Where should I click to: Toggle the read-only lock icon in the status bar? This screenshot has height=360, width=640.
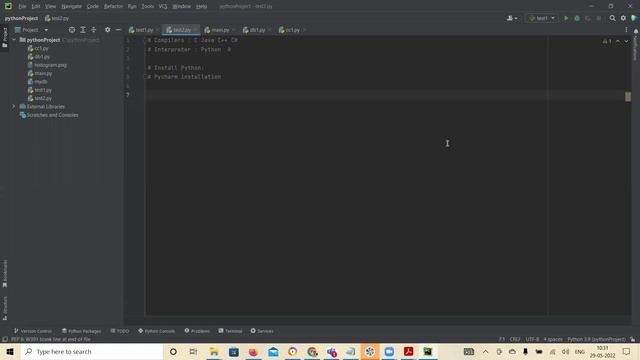point(632,339)
